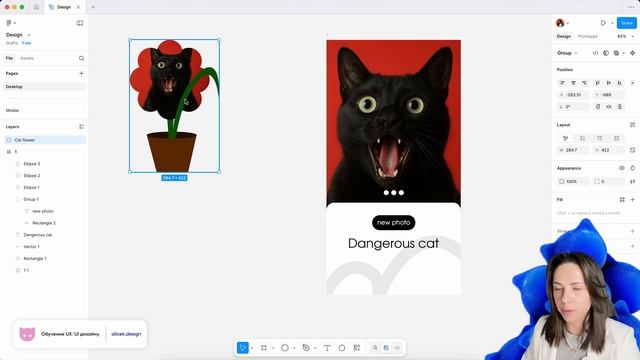
Task: Open the Present options dropdown arrow
Action: pos(612,23)
